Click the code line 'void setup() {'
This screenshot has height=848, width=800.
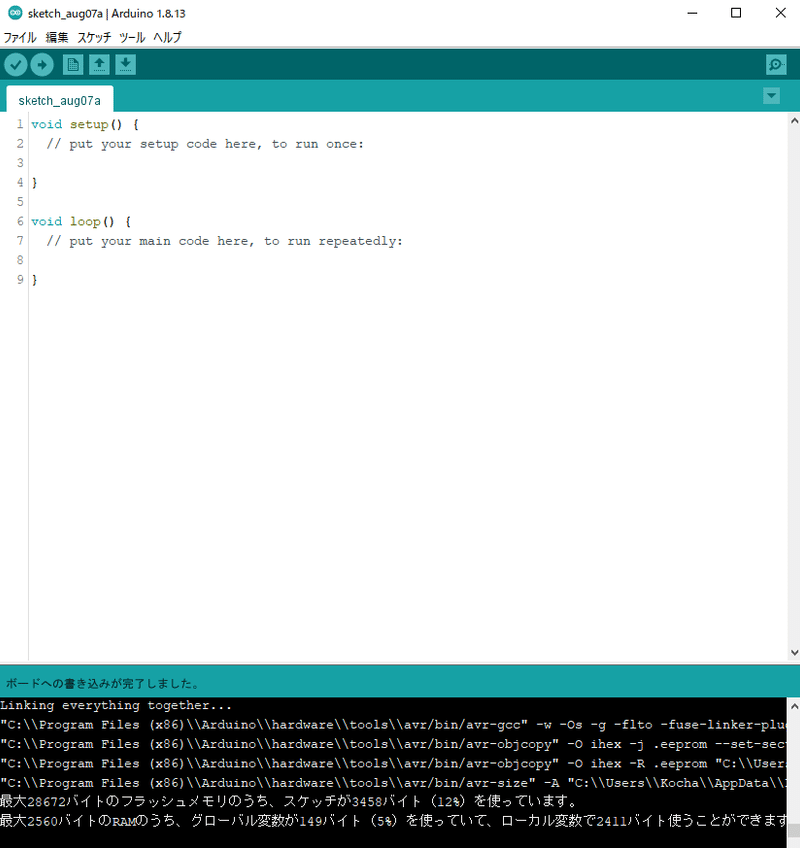[x=85, y=124]
